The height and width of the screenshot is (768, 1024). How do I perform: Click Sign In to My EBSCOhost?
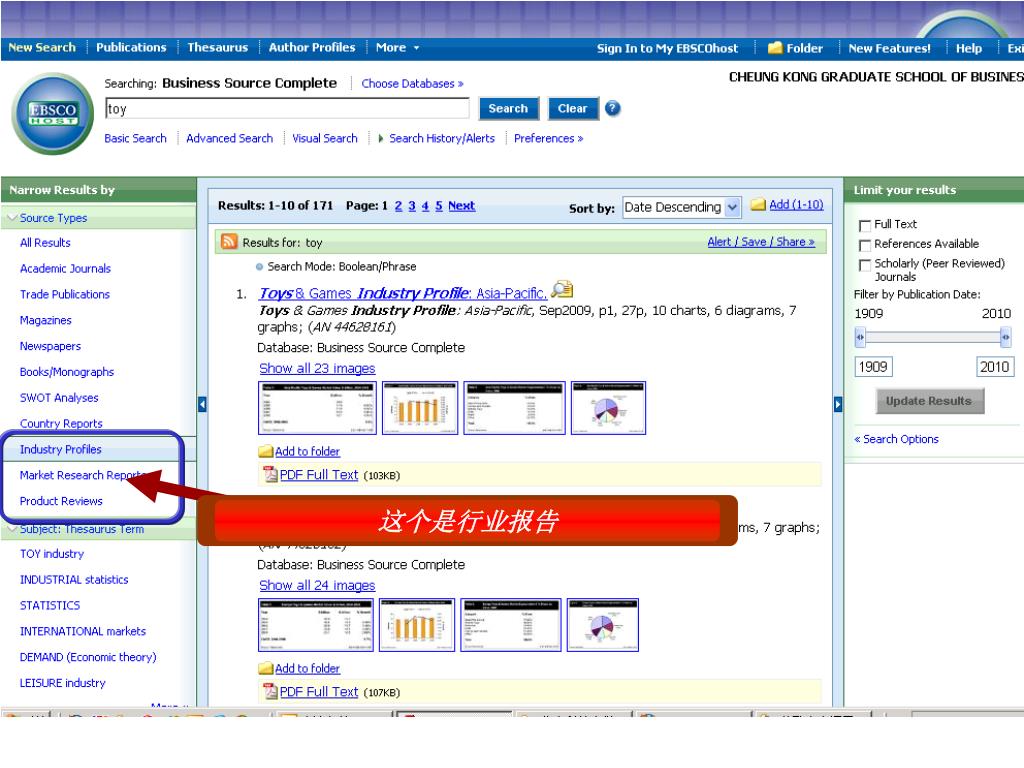click(667, 48)
